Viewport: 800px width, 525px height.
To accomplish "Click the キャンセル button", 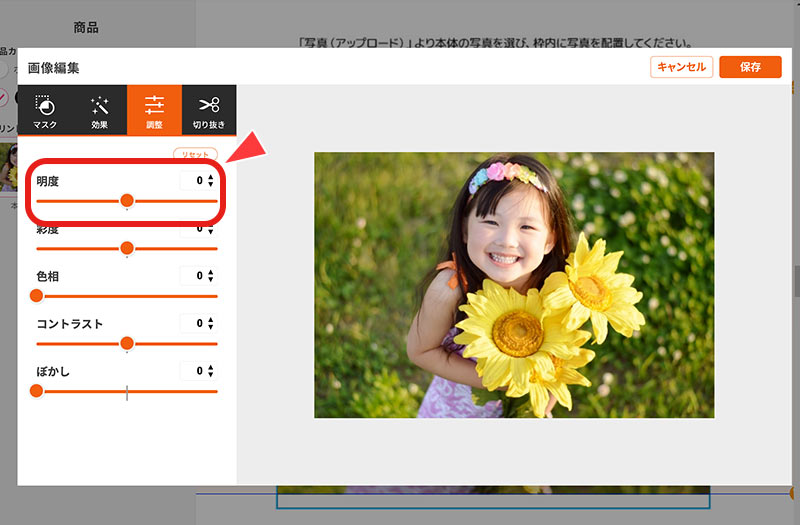I will (681, 67).
